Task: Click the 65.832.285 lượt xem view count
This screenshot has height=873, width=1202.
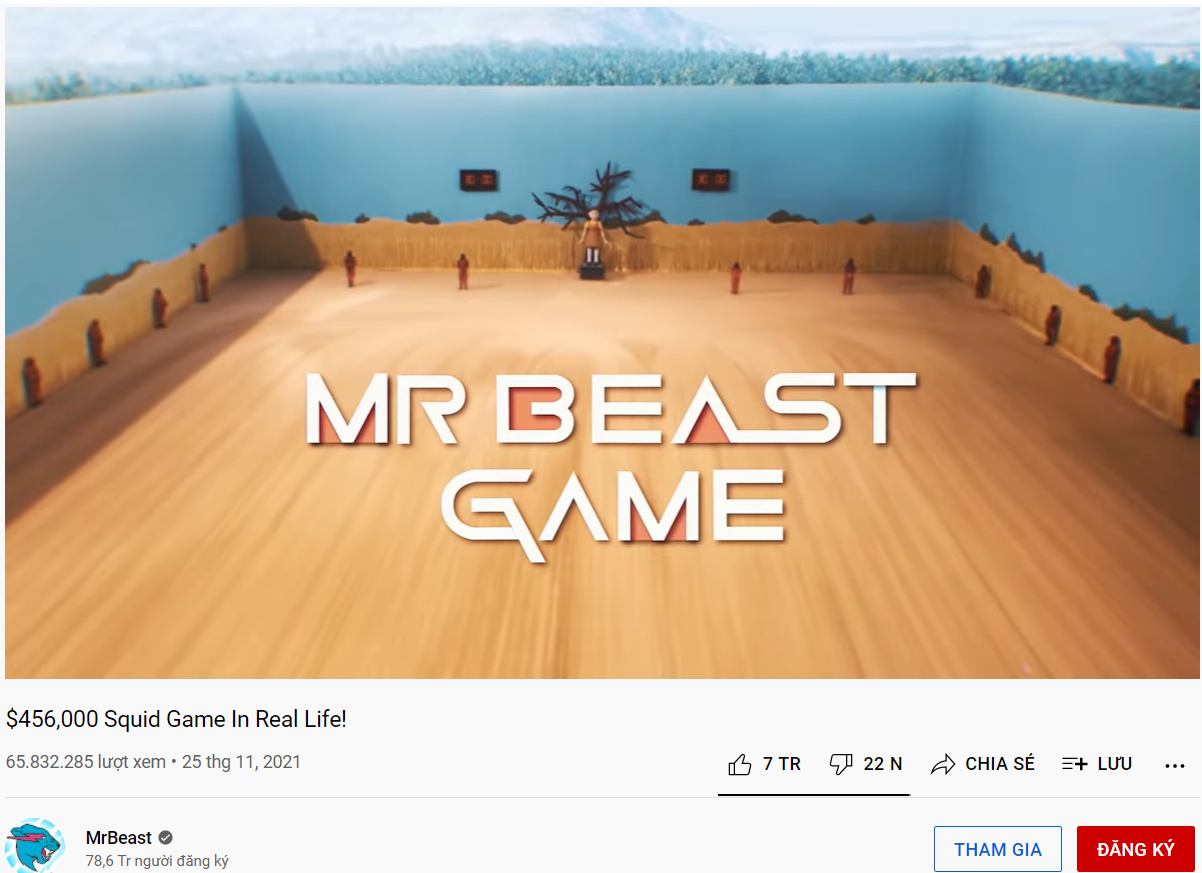Action: tap(86, 762)
